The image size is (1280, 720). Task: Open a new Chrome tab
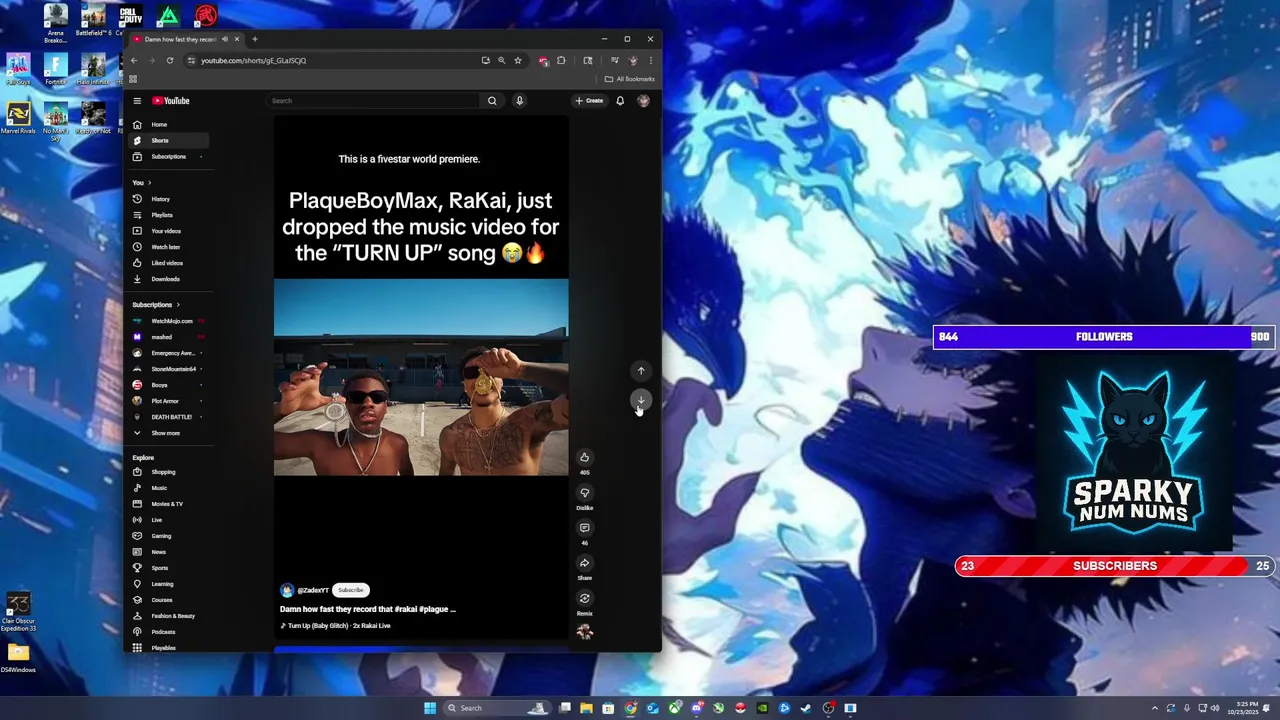click(x=255, y=39)
